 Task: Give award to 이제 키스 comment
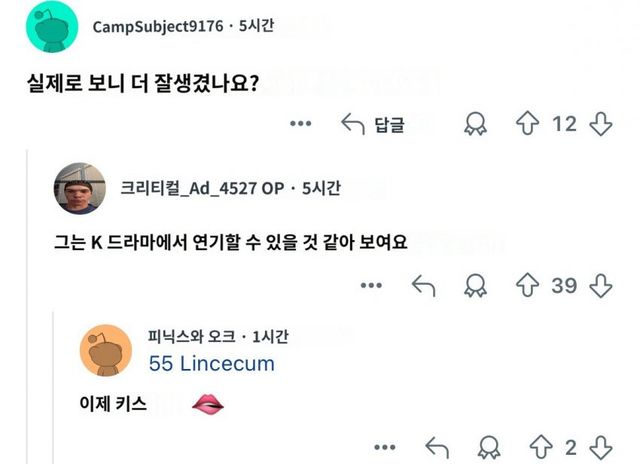coord(488,447)
